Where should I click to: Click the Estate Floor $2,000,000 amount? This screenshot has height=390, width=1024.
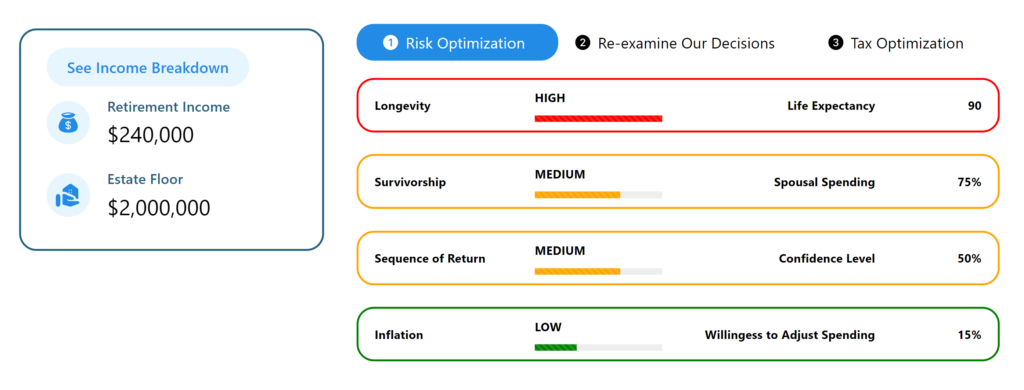coord(159,208)
